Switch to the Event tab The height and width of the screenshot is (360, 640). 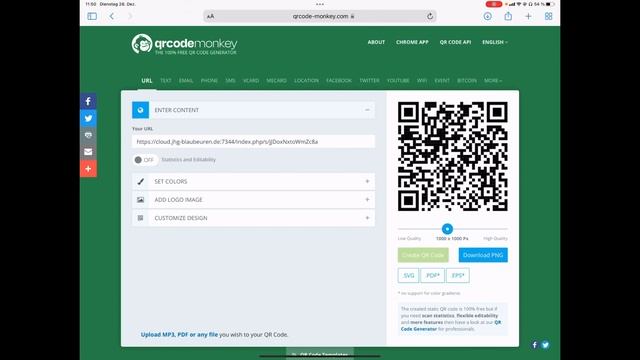coord(442,80)
